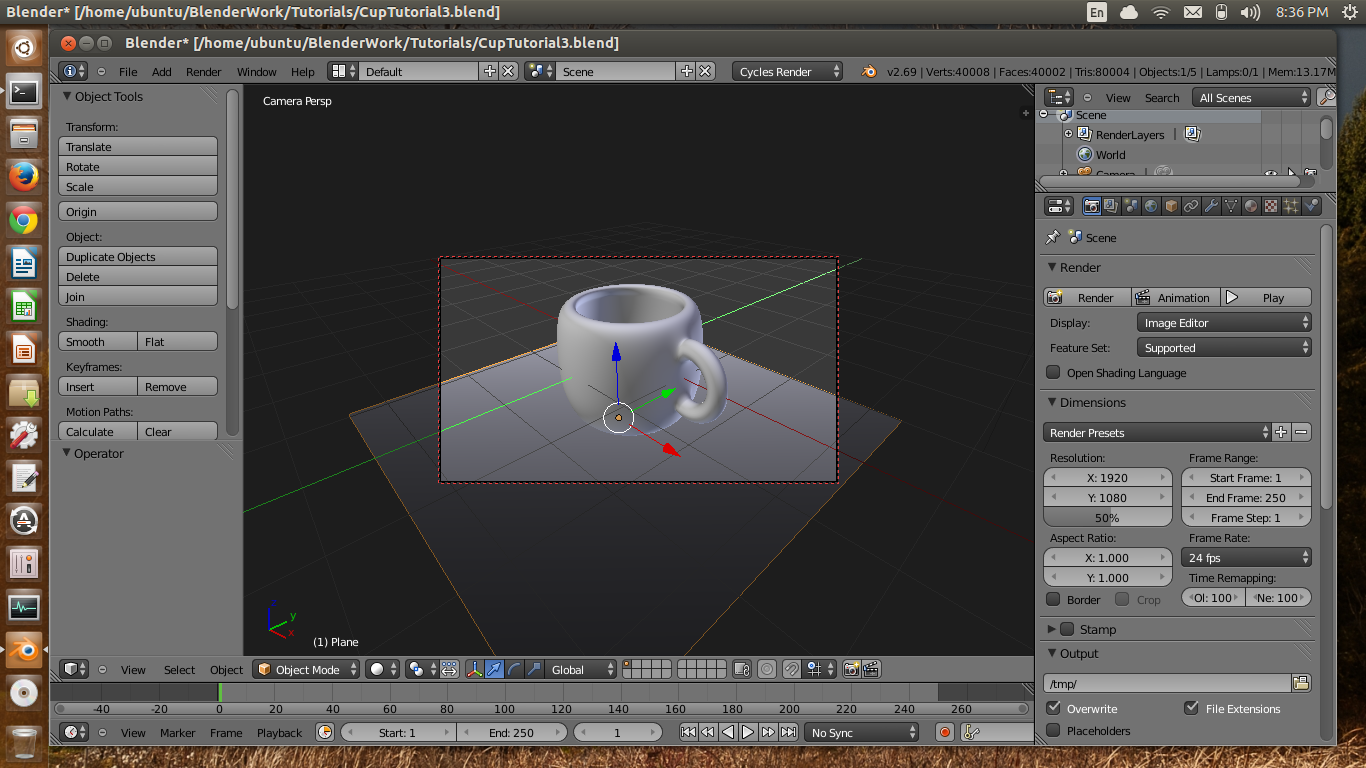Image resolution: width=1366 pixels, height=768 pixels.
Task: Click the use preview range clock icon
Action: click(x=325, y=732)
